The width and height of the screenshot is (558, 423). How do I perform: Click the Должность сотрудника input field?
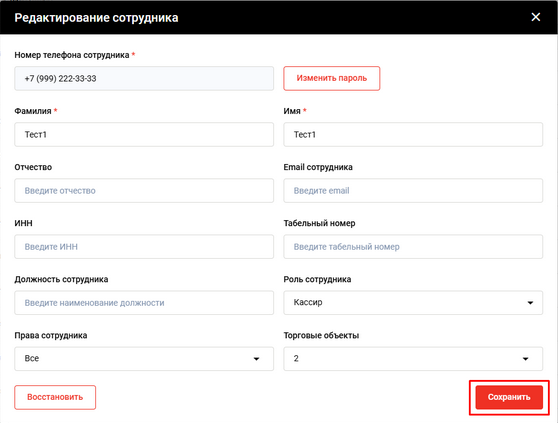click(x=144, y=303)
